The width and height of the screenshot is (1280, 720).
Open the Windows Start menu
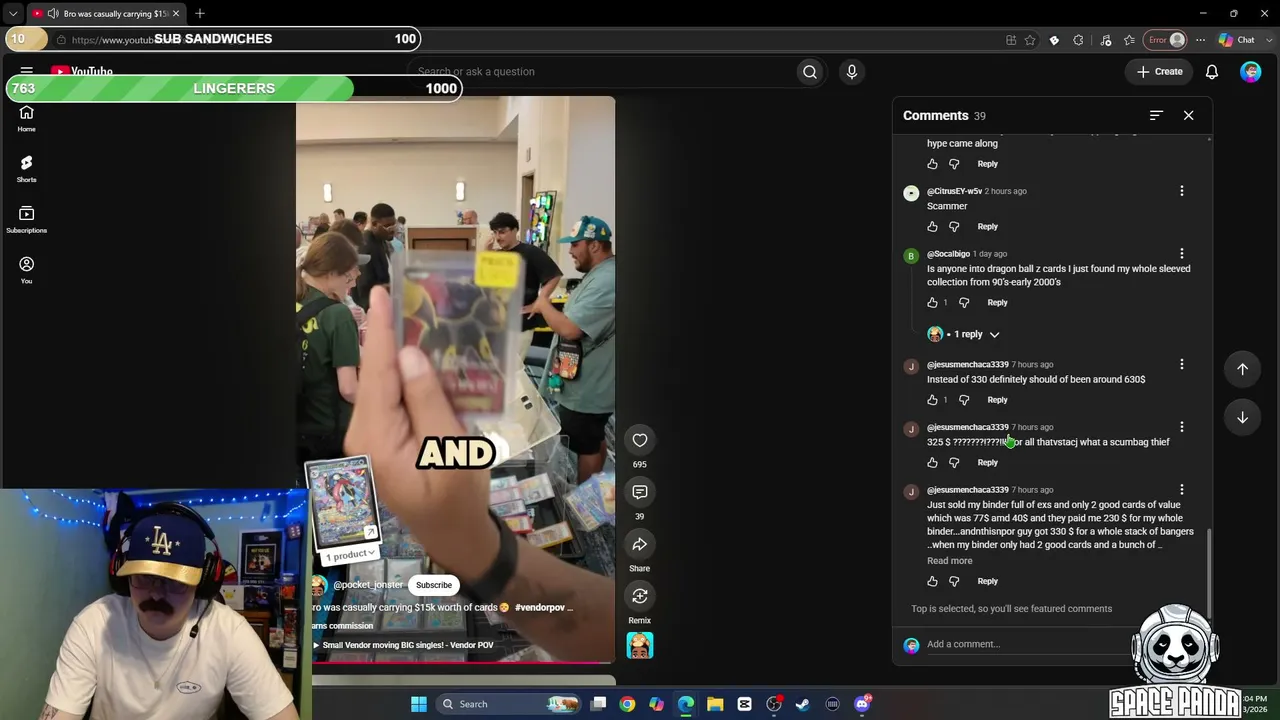pos(419,704)
